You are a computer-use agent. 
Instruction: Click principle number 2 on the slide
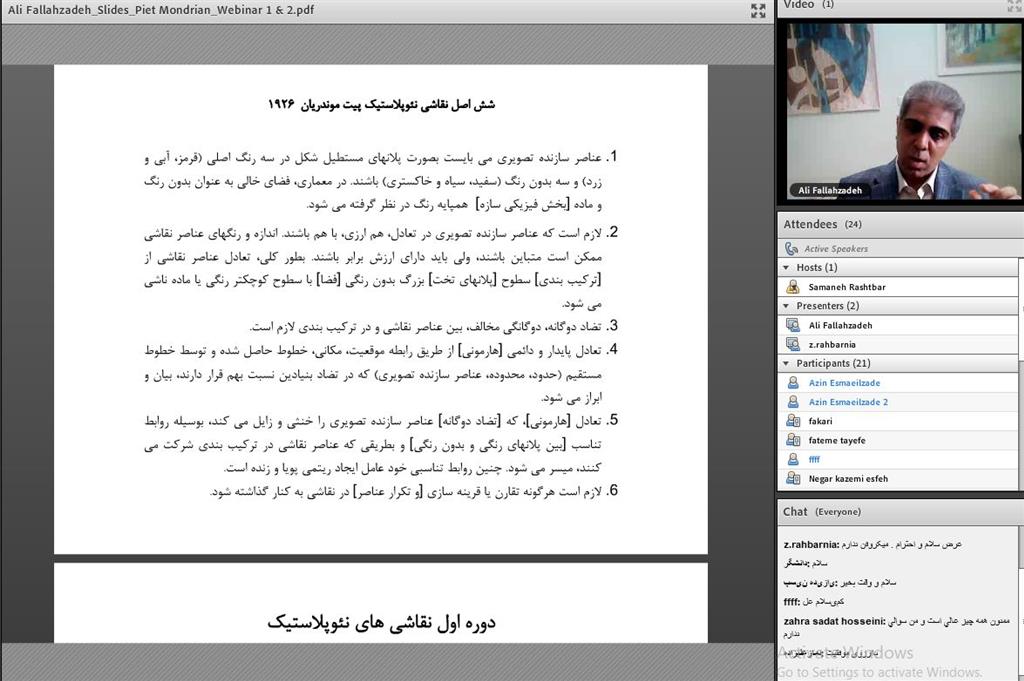click(381, 268)
